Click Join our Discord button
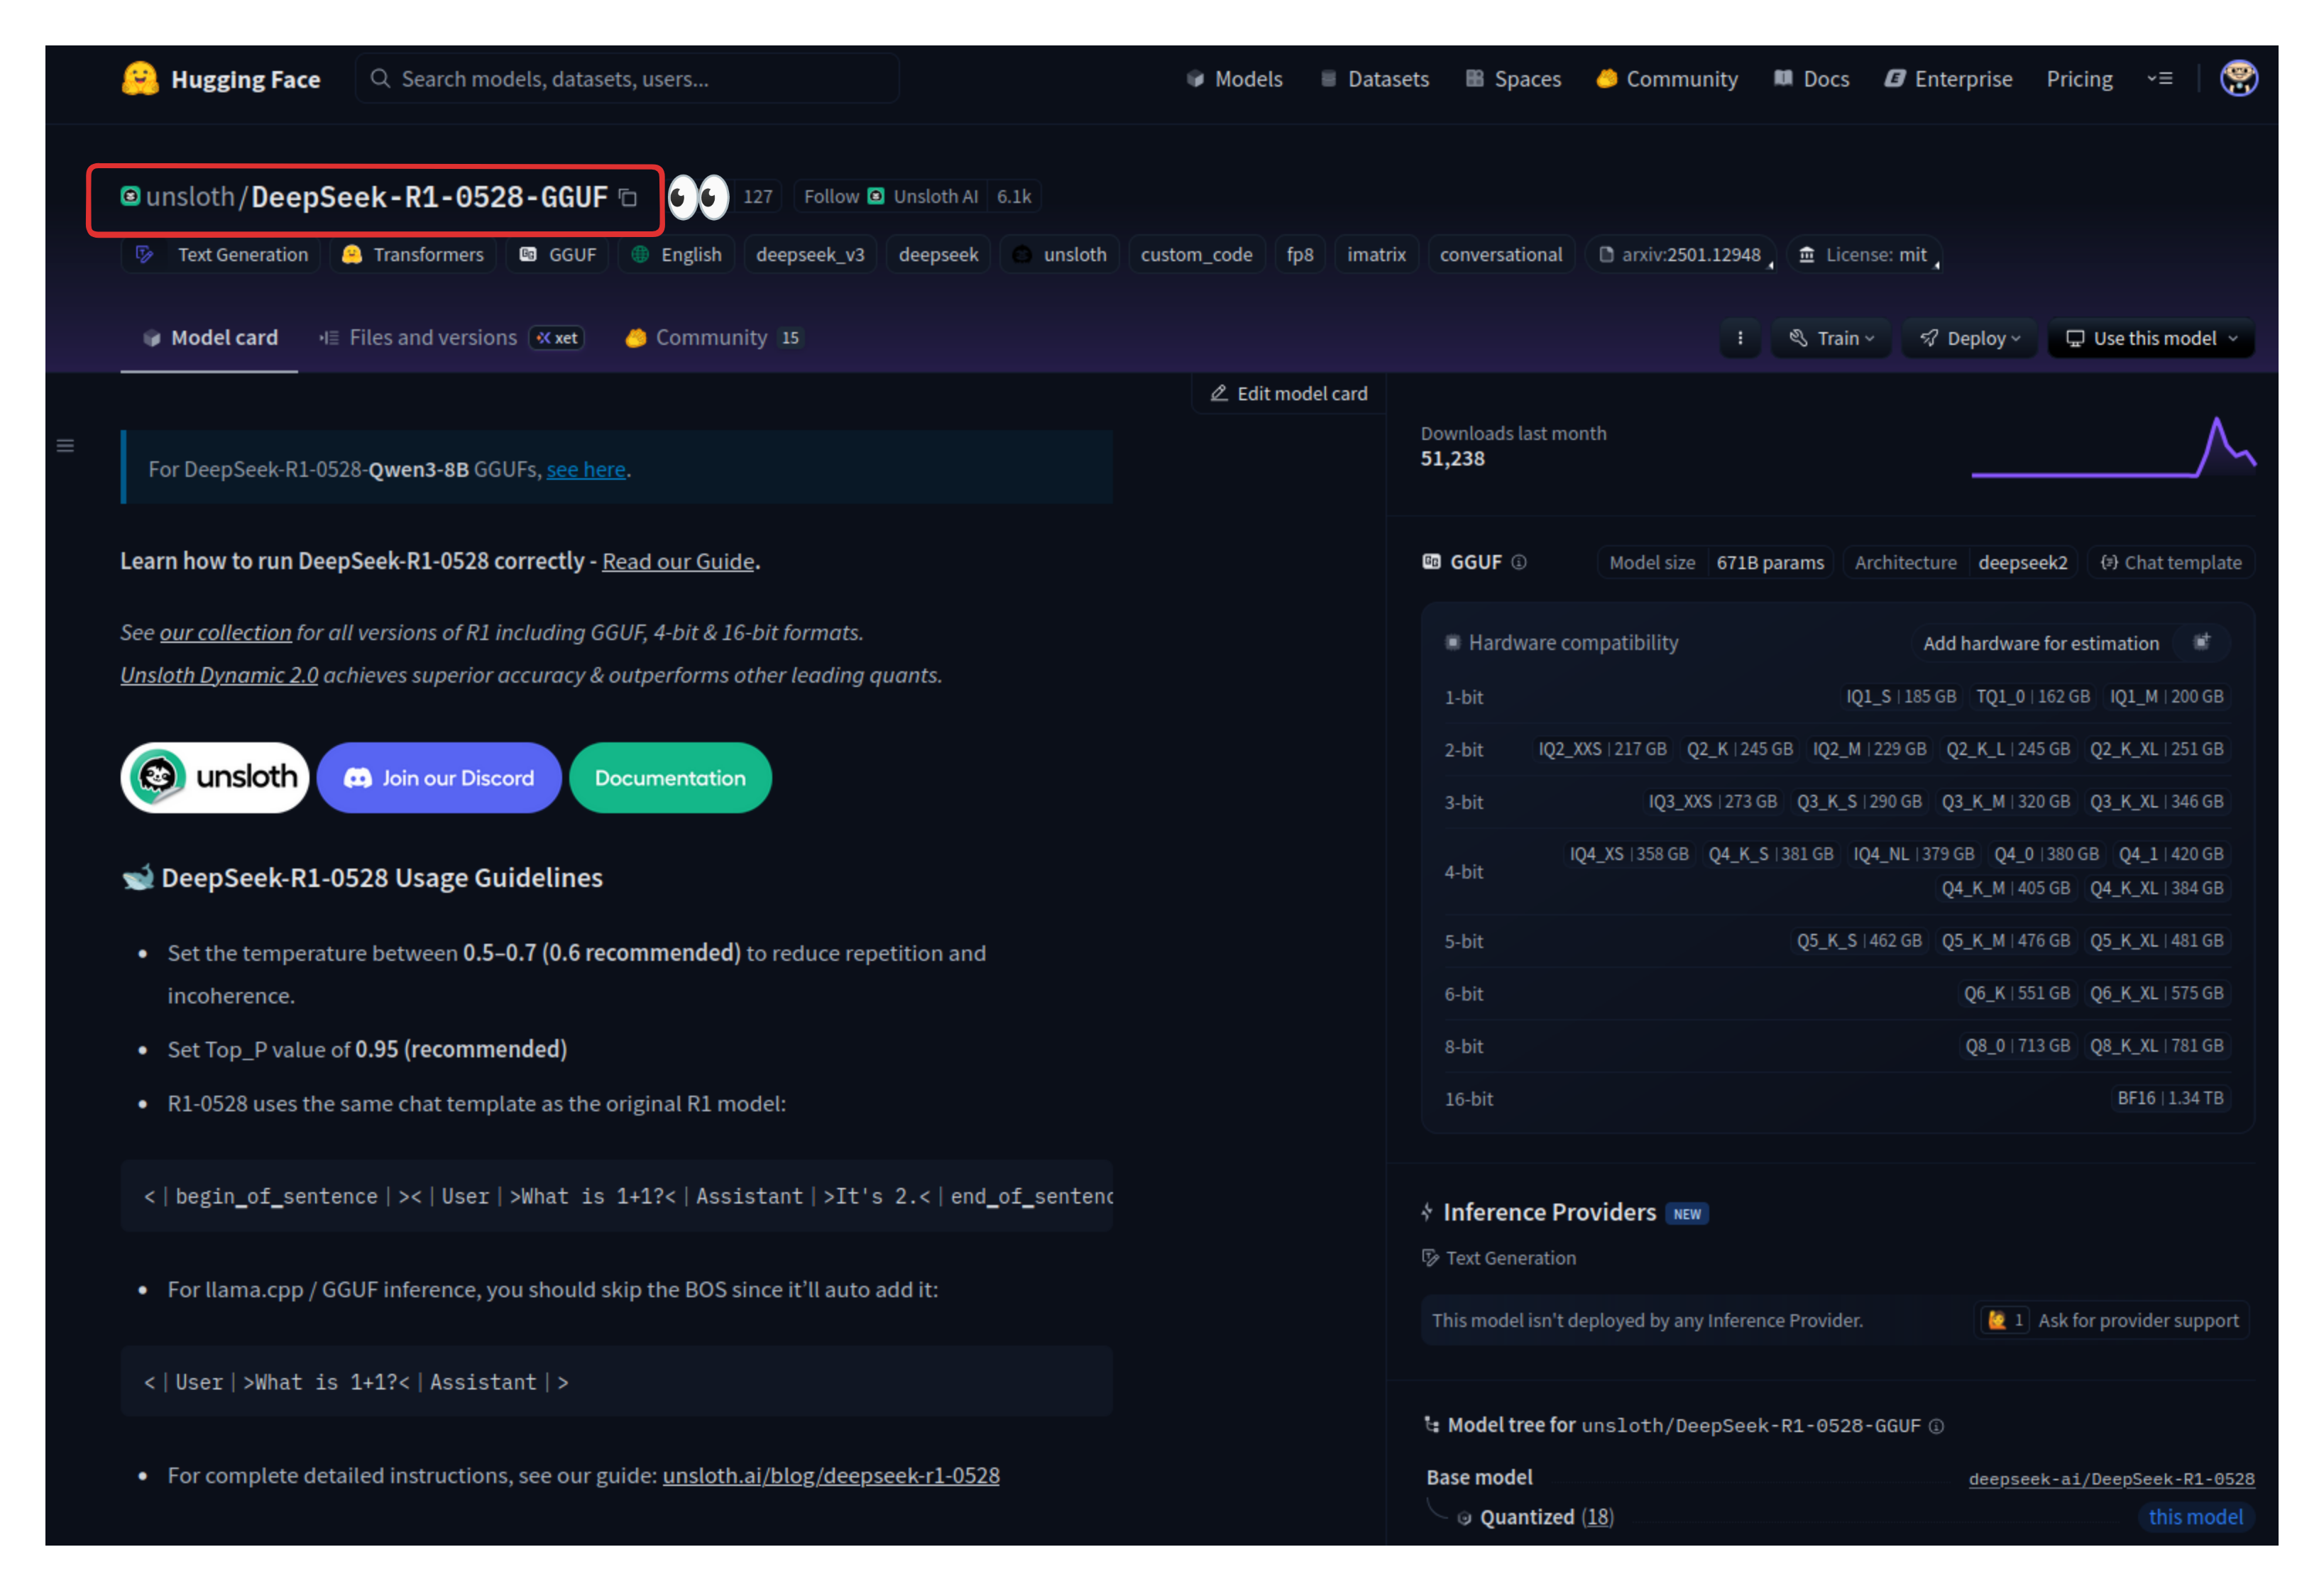The image size is (2324, 1591). [439, 778]
